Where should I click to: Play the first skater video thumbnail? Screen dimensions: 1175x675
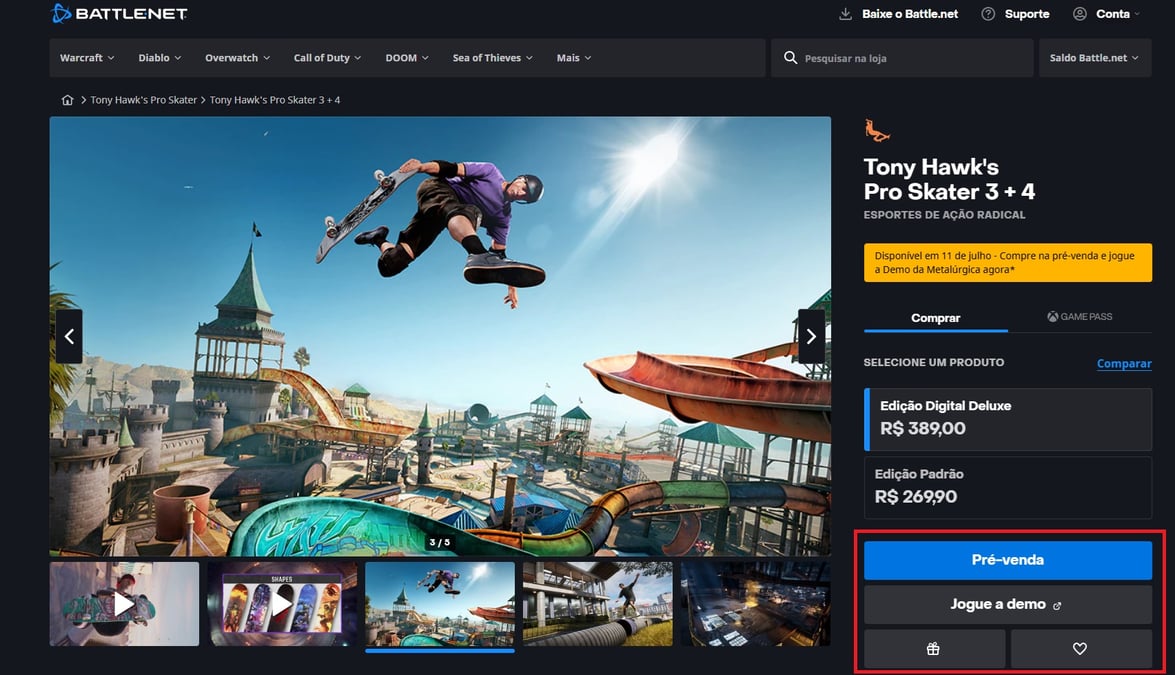pos(124,604)
